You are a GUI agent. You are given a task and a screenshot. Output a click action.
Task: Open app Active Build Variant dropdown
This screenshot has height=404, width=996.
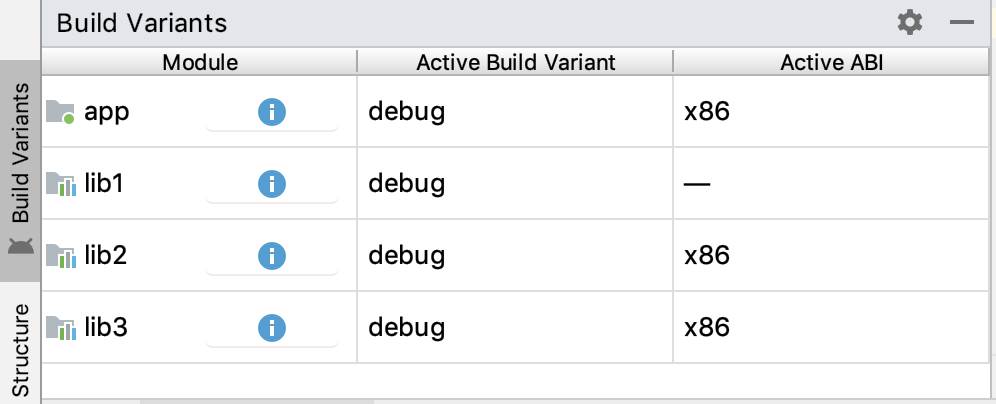coord(515,112)
